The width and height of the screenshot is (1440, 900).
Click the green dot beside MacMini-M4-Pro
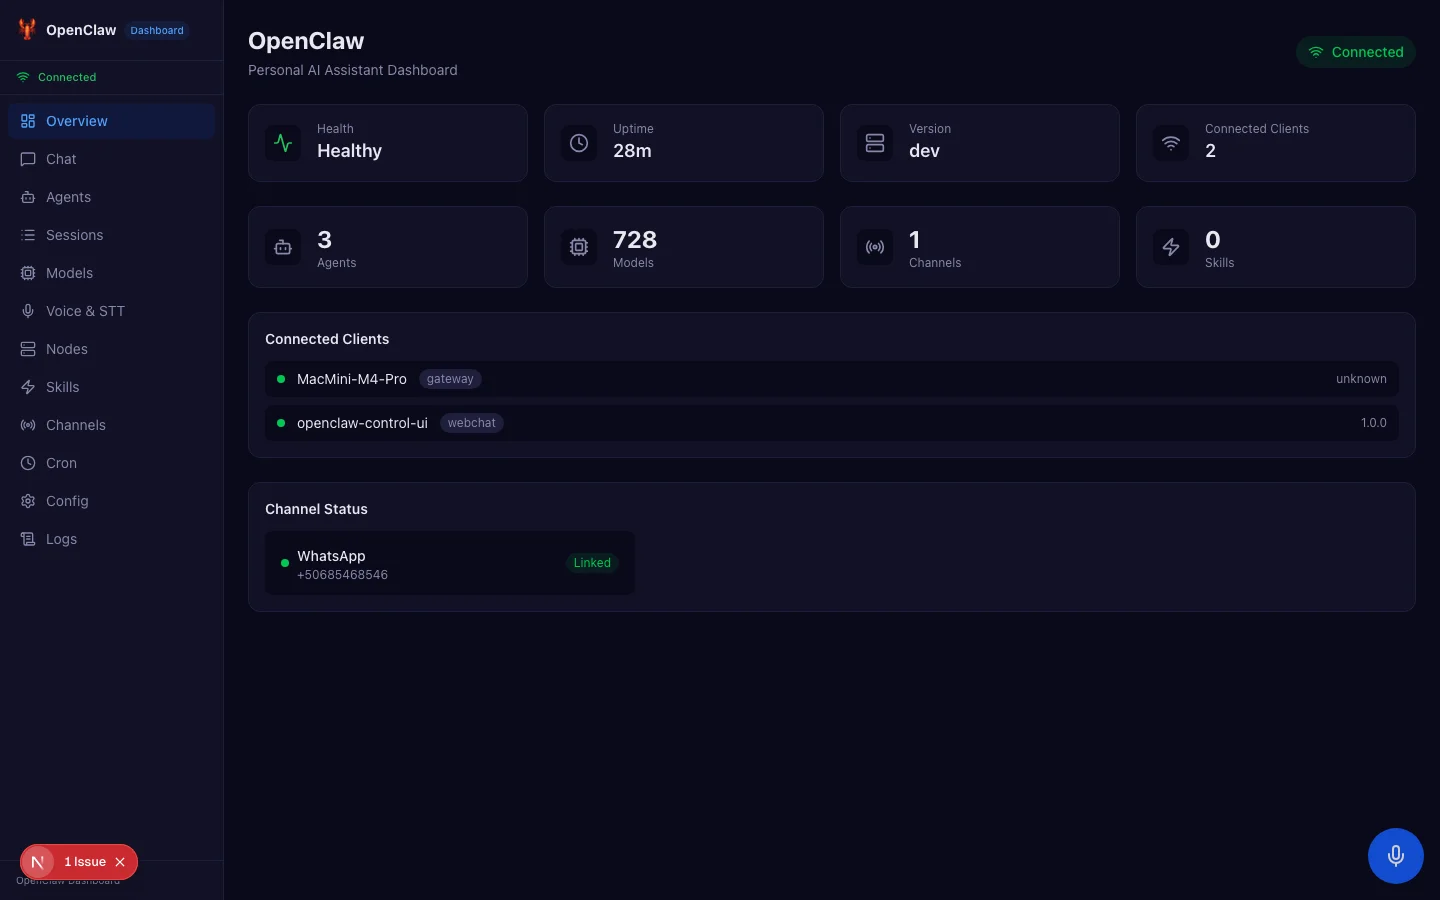pyautogui.click(x=280, y=379)
